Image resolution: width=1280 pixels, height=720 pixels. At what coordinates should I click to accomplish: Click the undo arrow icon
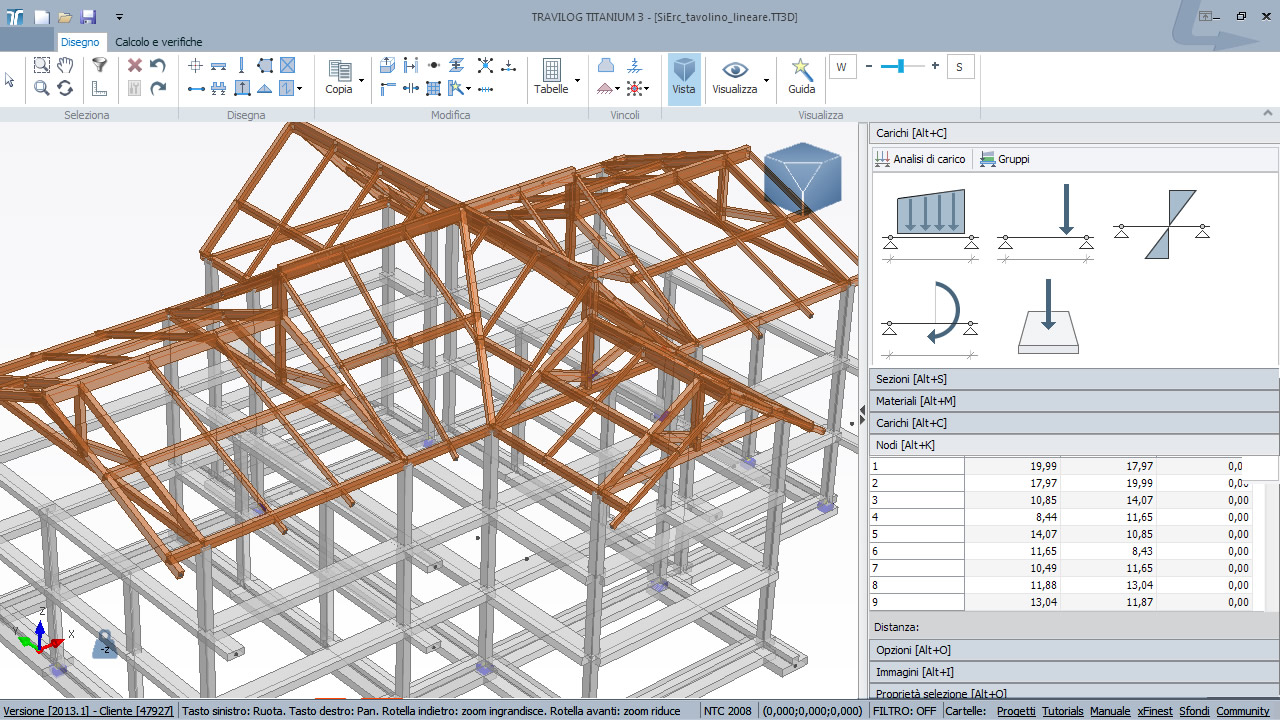[158, 65]
